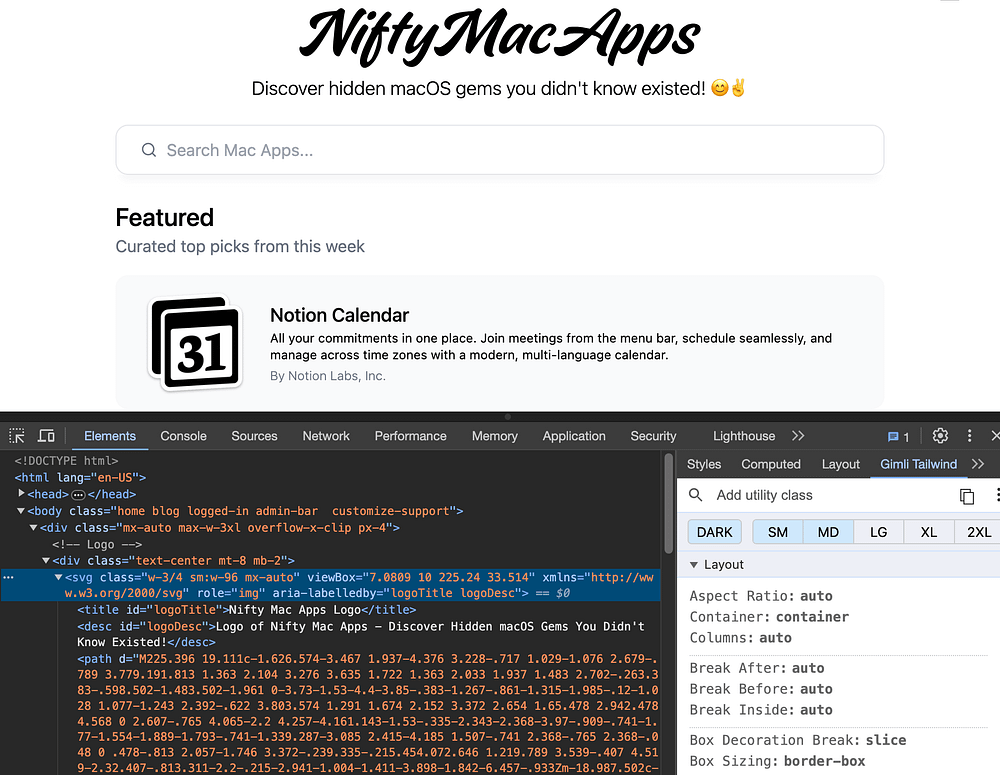The height and width of the screenshot is (775, 1000).
Task: Open the Security tab
Action: click(653, 436)
